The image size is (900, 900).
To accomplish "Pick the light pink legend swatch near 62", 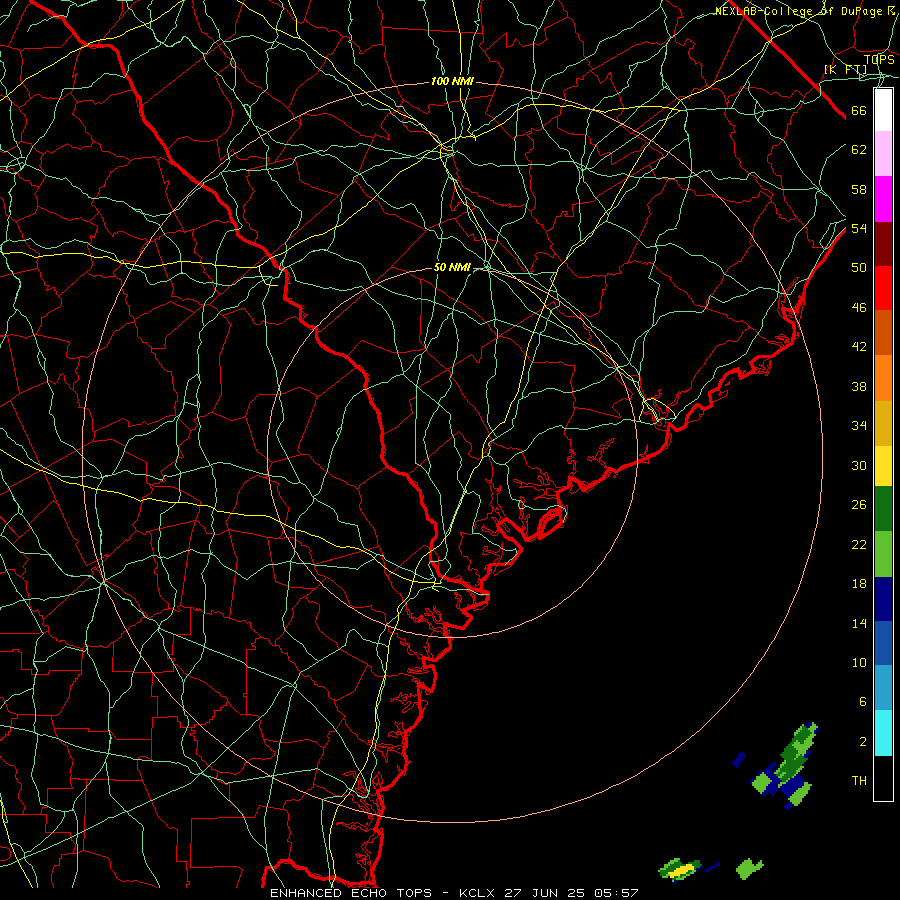I will point(883,154).
